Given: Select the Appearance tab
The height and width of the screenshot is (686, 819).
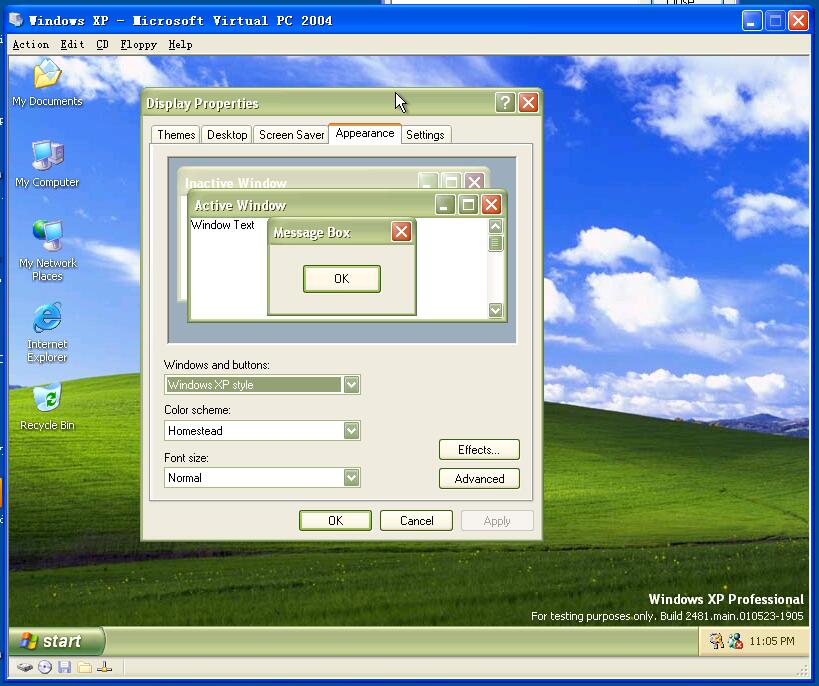Looking at the screenshot, I should coord(365,133).
